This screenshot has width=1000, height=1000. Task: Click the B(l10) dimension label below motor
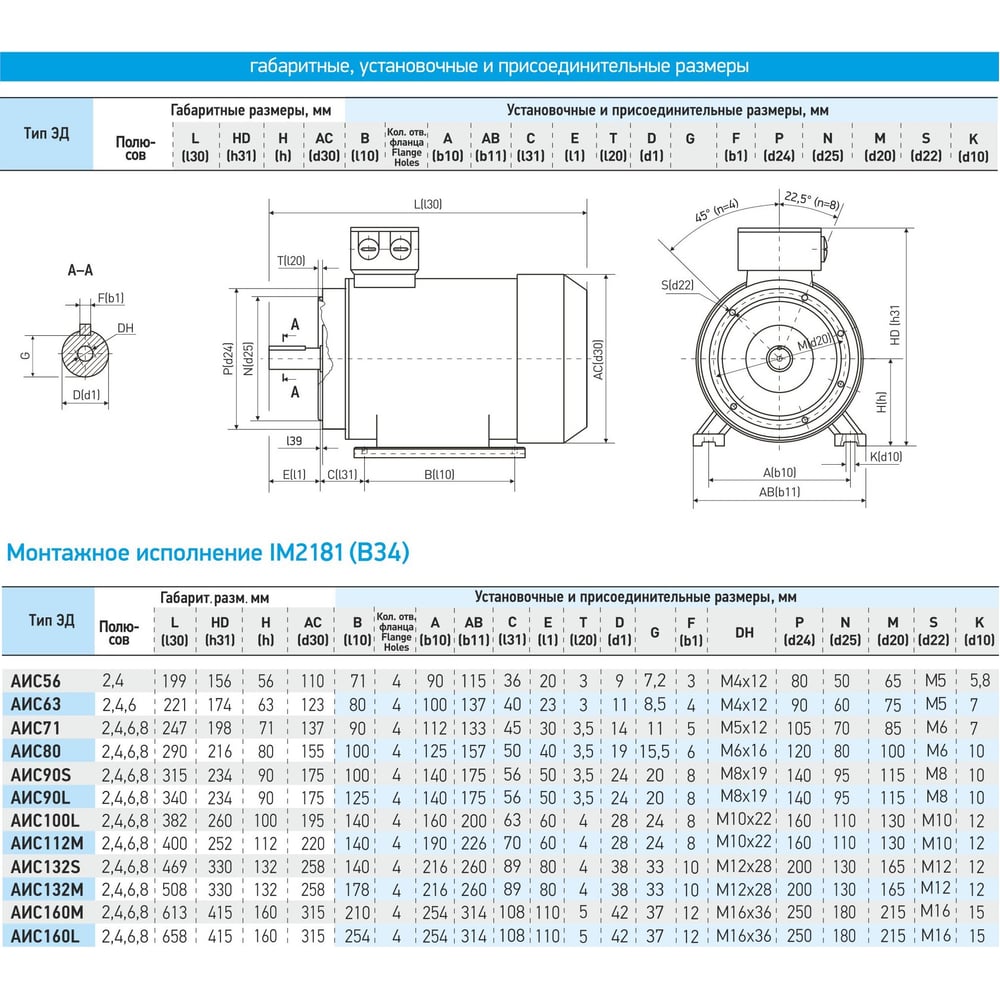(439, 474)
